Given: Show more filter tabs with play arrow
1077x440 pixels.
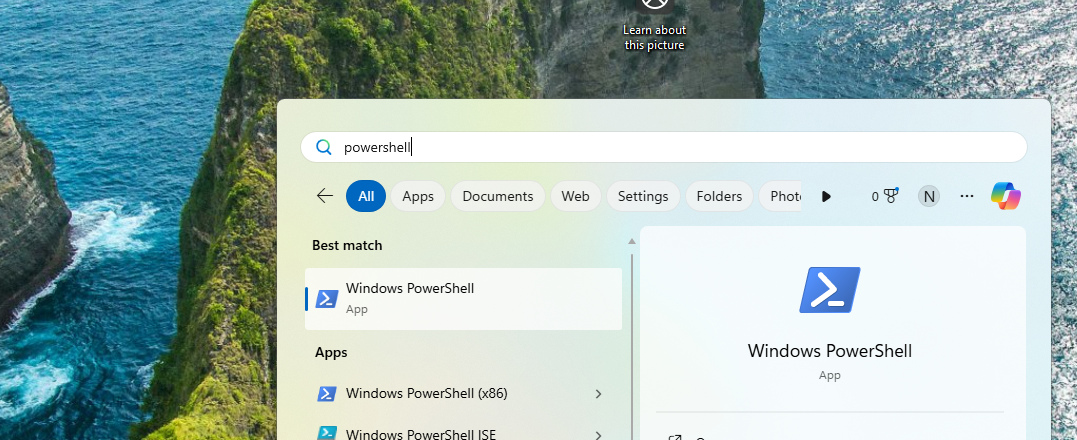Looking at the screenshot, I should (x=826, y=197).
